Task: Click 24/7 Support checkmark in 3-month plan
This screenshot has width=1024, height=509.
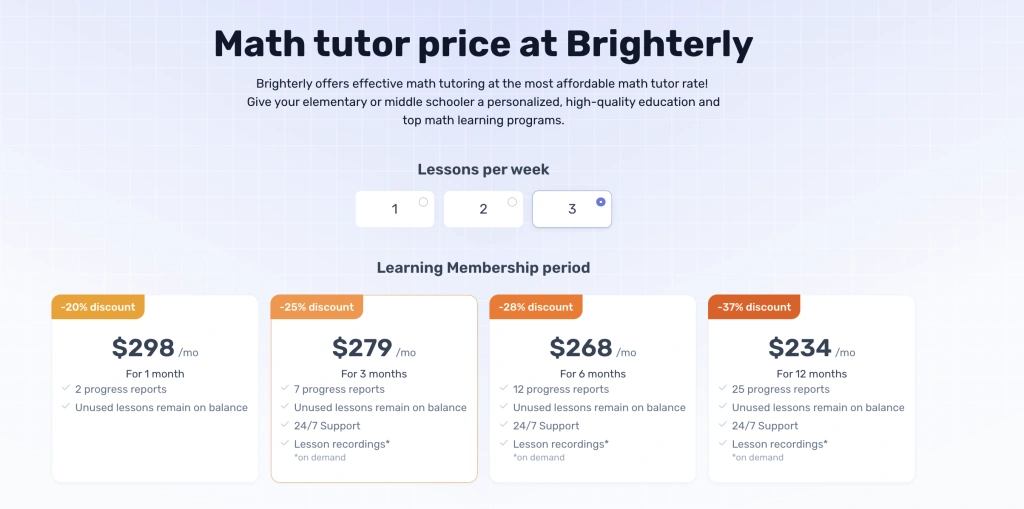Action: (285, 425)
